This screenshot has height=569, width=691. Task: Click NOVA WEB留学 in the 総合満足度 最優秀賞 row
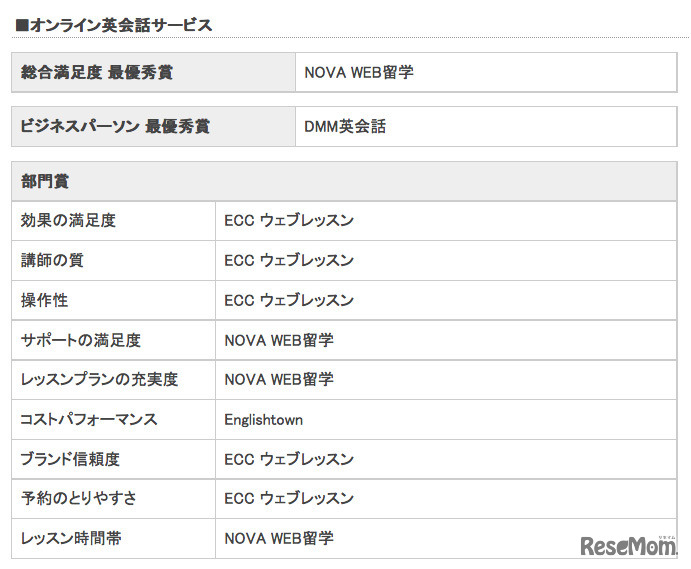[x=359, y=73]
